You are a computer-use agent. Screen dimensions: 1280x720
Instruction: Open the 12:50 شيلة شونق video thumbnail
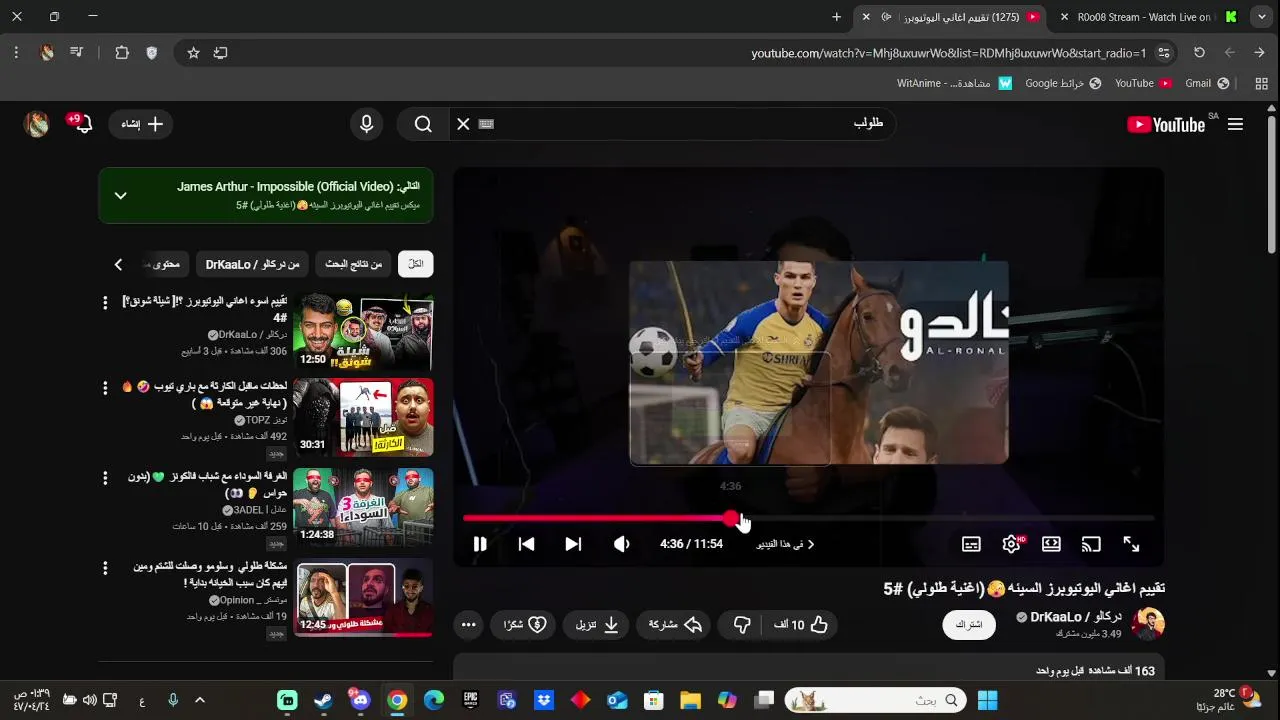(363, 332)
